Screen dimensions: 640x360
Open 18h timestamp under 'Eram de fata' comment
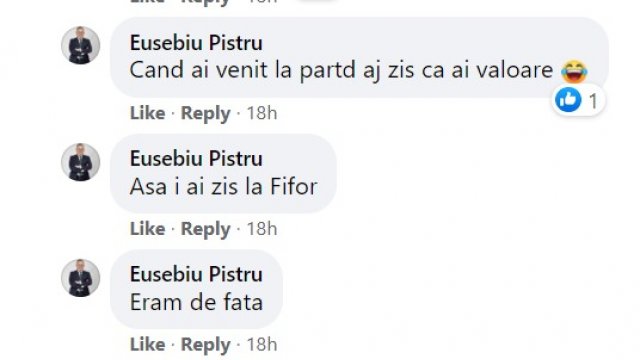262,344
